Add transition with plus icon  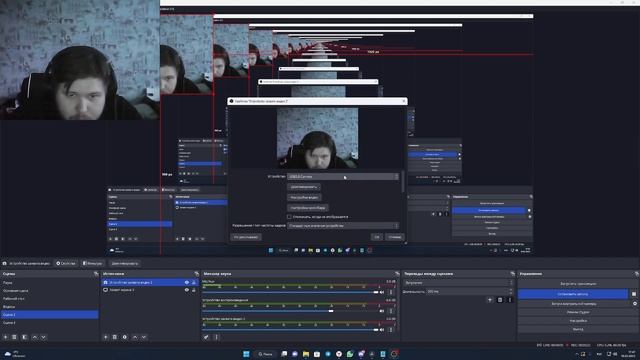tap(490, 300)
